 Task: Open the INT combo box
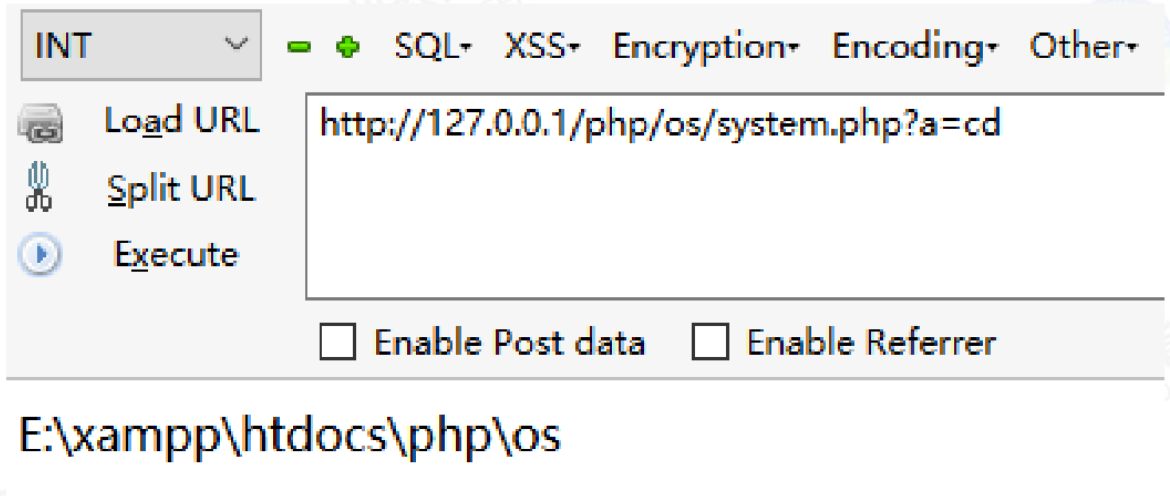141,46
